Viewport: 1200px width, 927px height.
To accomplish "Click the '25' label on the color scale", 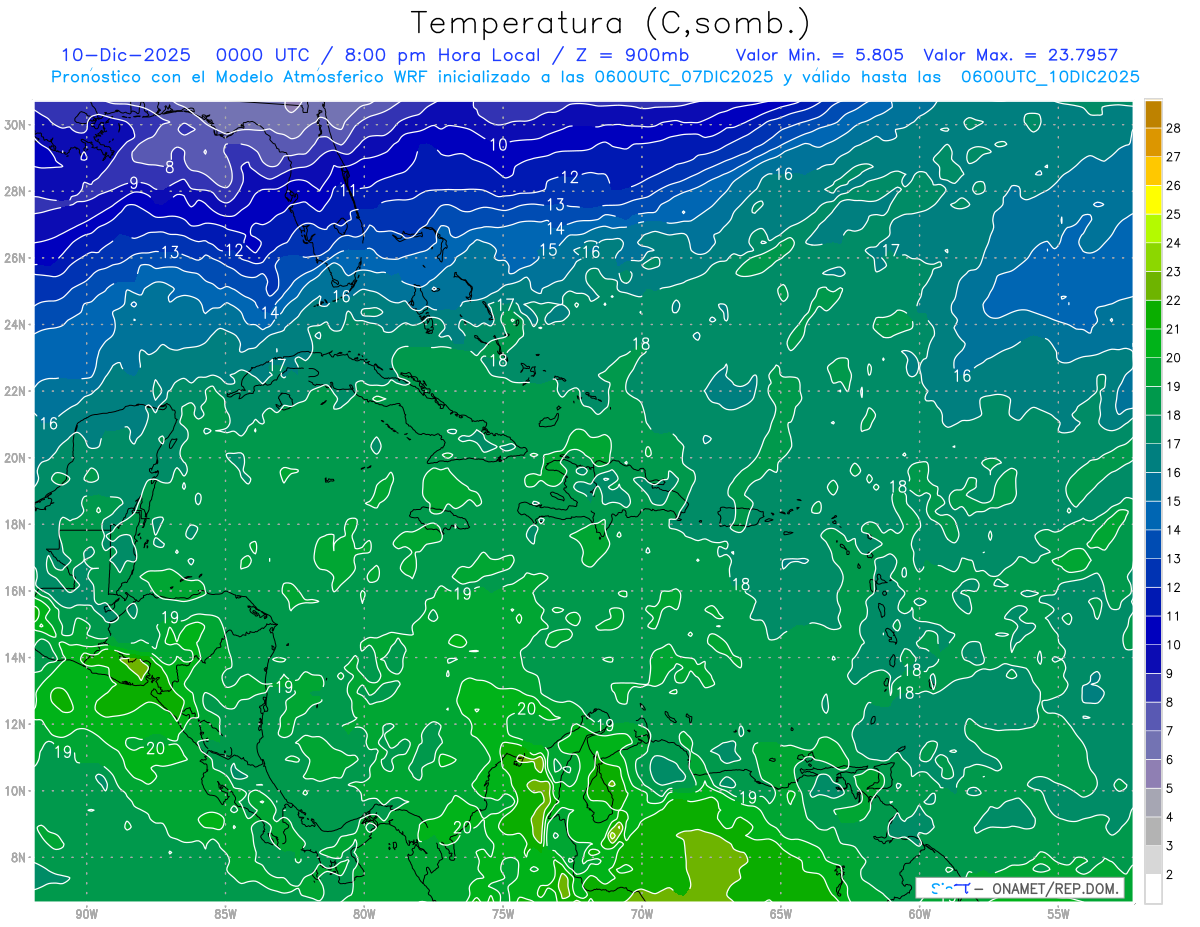I will coord(1174,214).
